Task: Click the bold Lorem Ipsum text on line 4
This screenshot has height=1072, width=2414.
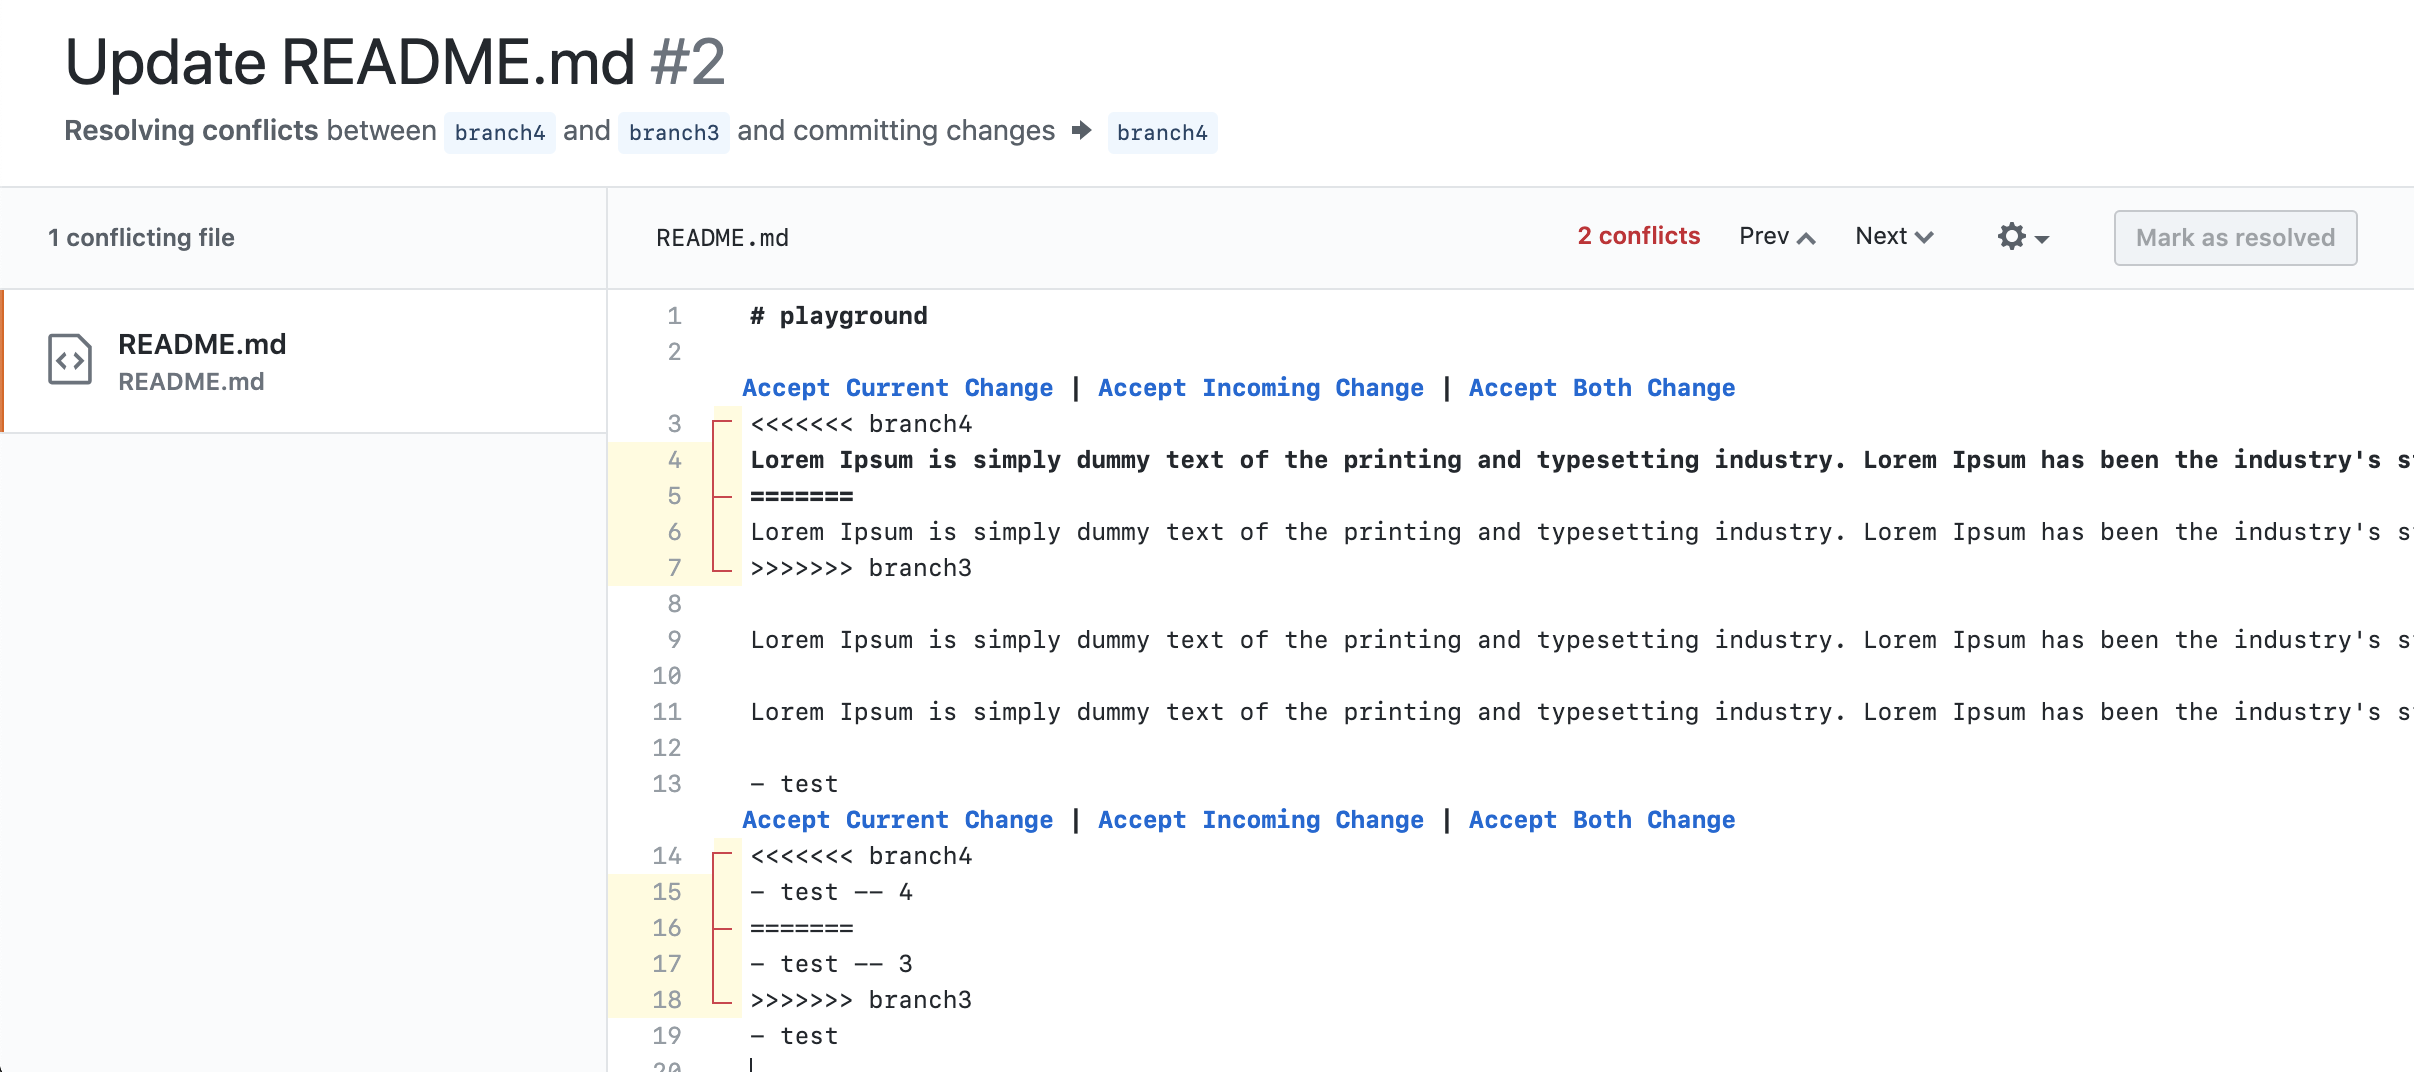Action: pos(1582,460)
